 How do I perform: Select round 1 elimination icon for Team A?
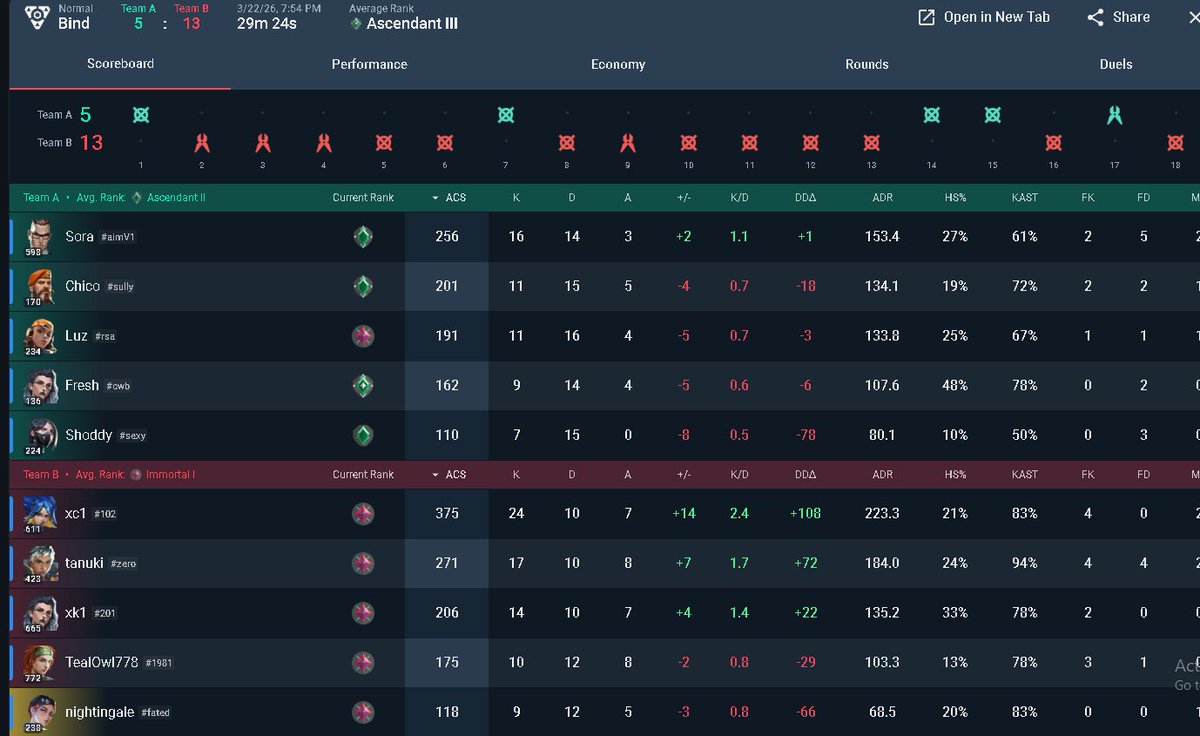(141, 115)
